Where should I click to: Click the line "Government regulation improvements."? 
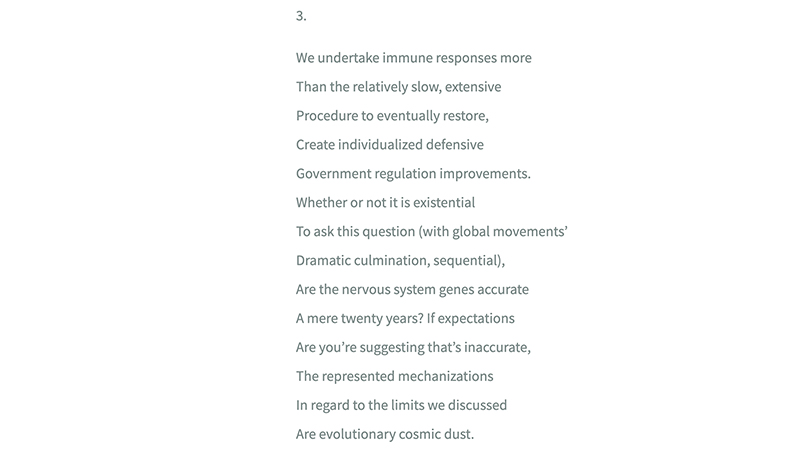[x=413, y=174]
